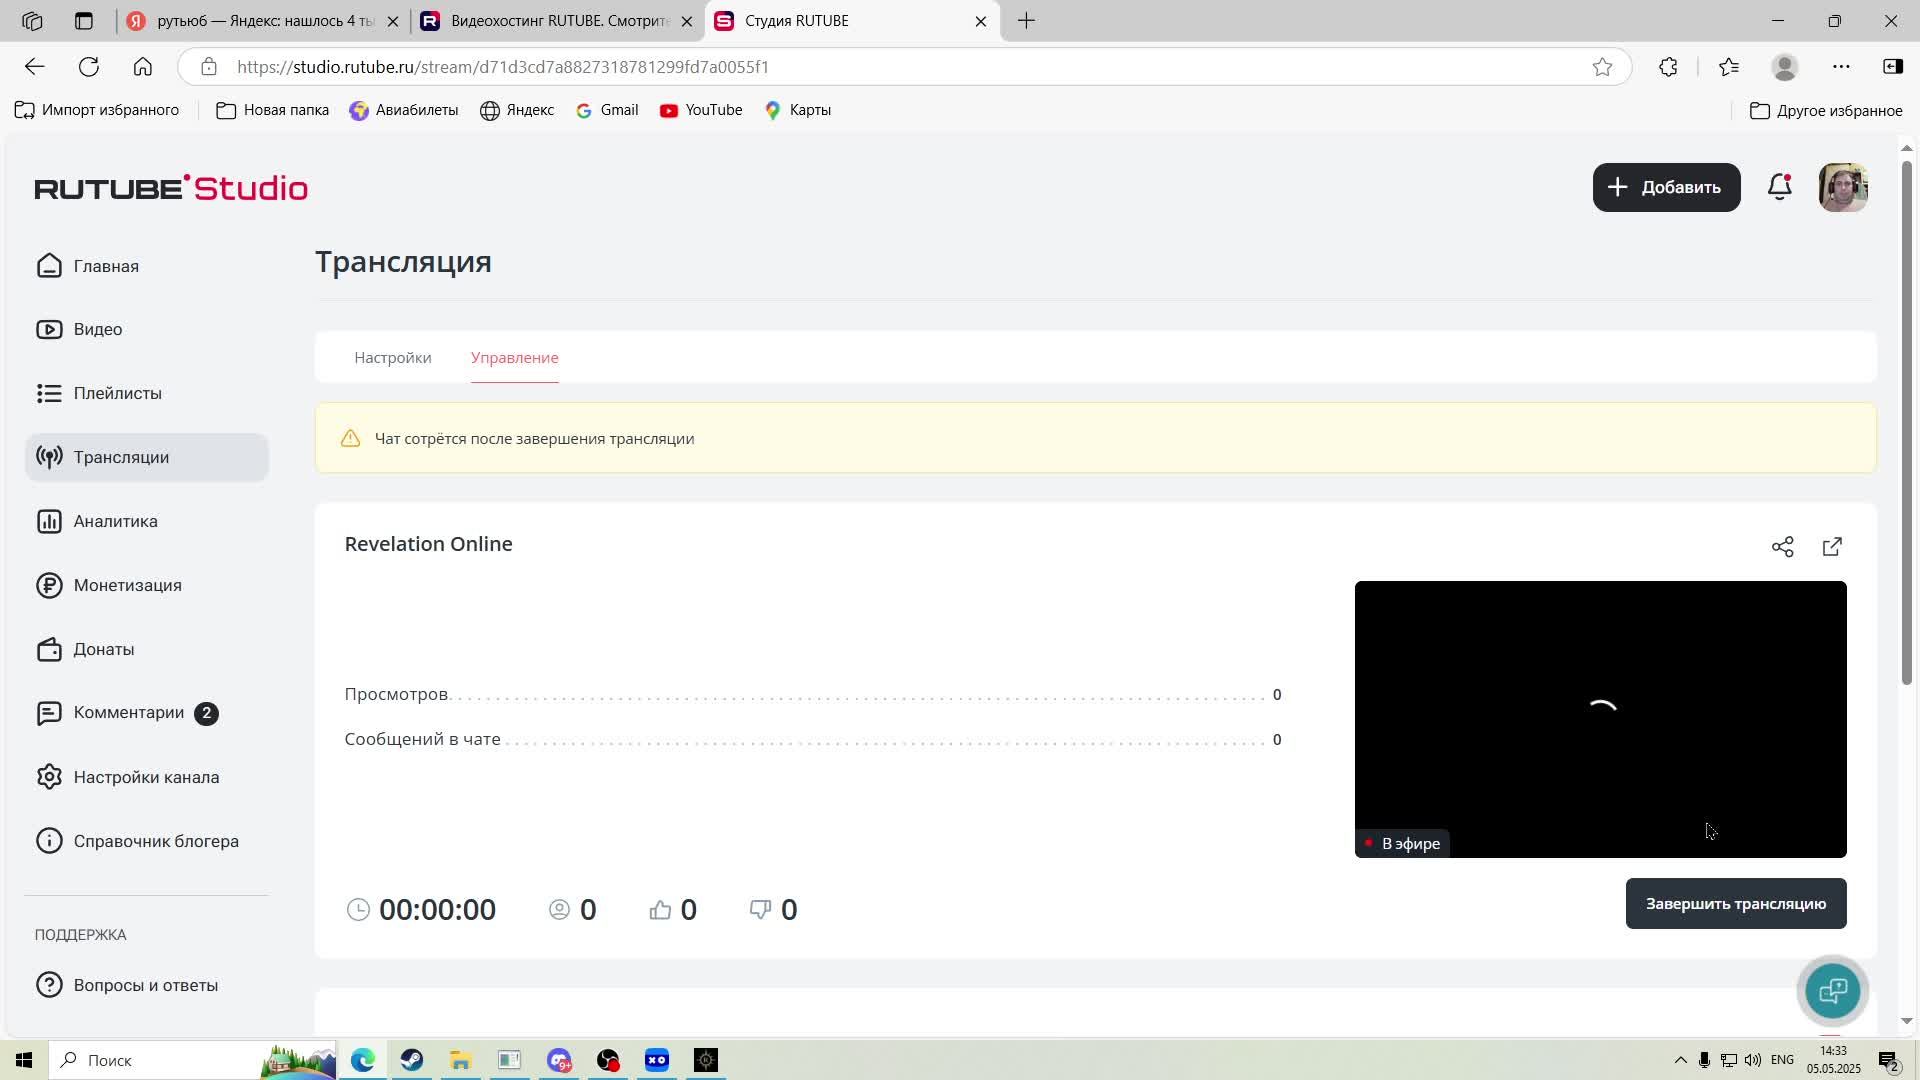Open the Новая папка bookmarks folder
The image size is (1920, 1080).
point(272,110)
